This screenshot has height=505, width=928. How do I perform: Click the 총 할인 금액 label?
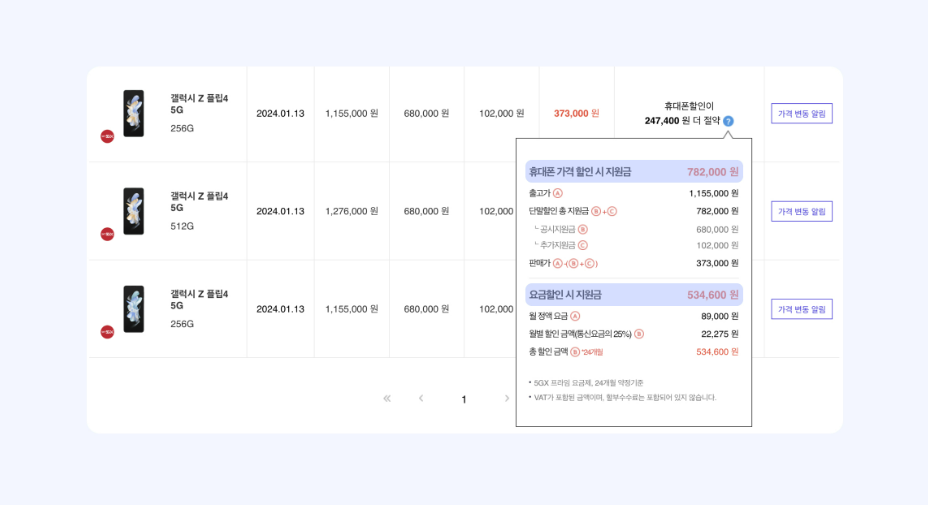pos(548,352)
